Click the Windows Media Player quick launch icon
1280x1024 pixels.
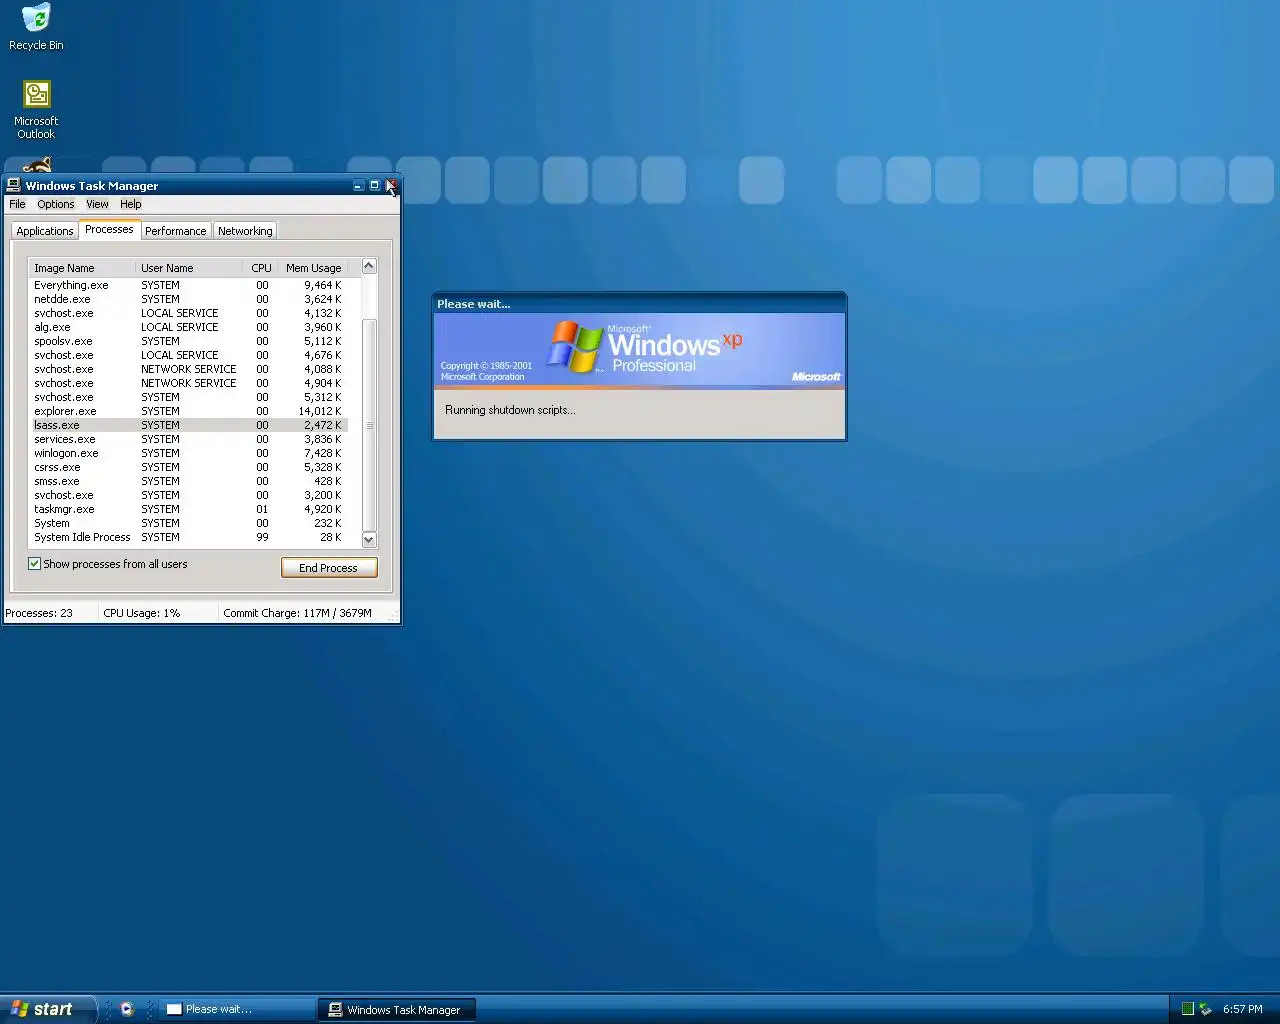pos(127,1009)
